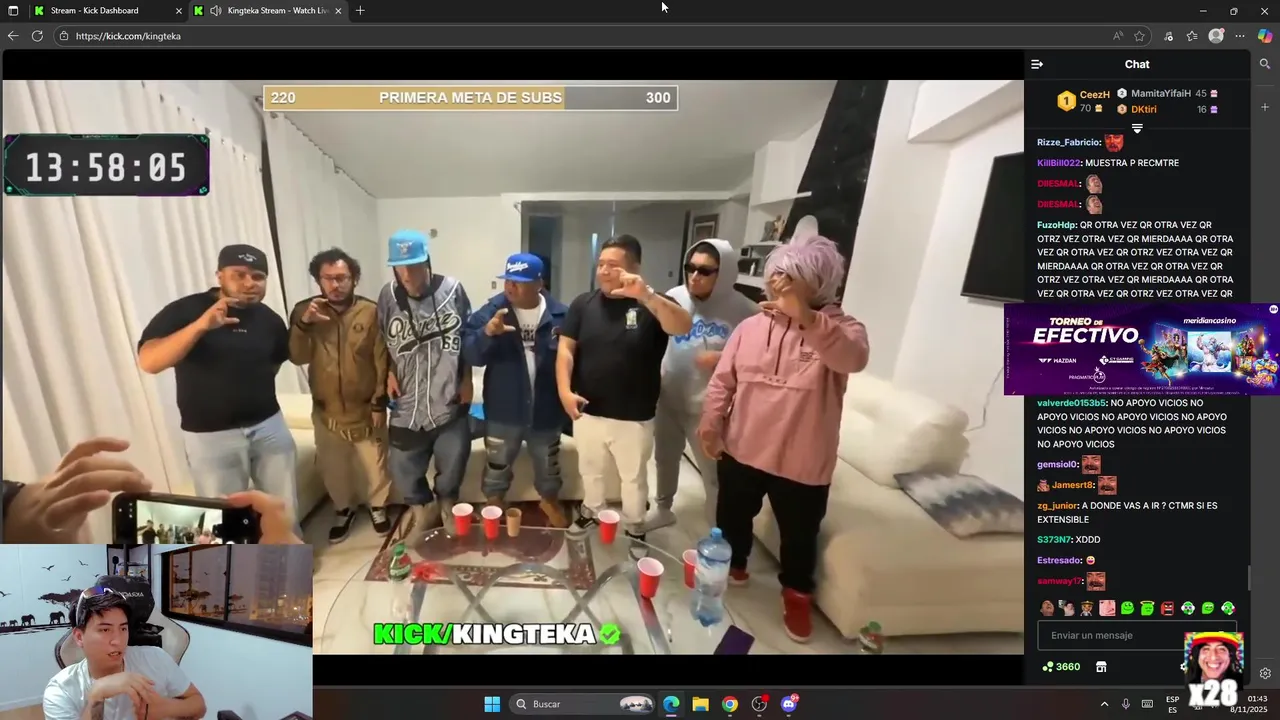This screenshot has width=1280, height=720.
Task: Close the Kingteka Stream tab
Action: 338,11
